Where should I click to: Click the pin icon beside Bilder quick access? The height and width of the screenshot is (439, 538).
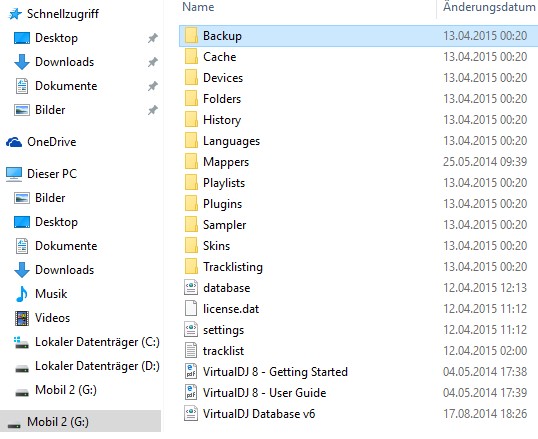[153, 110]
